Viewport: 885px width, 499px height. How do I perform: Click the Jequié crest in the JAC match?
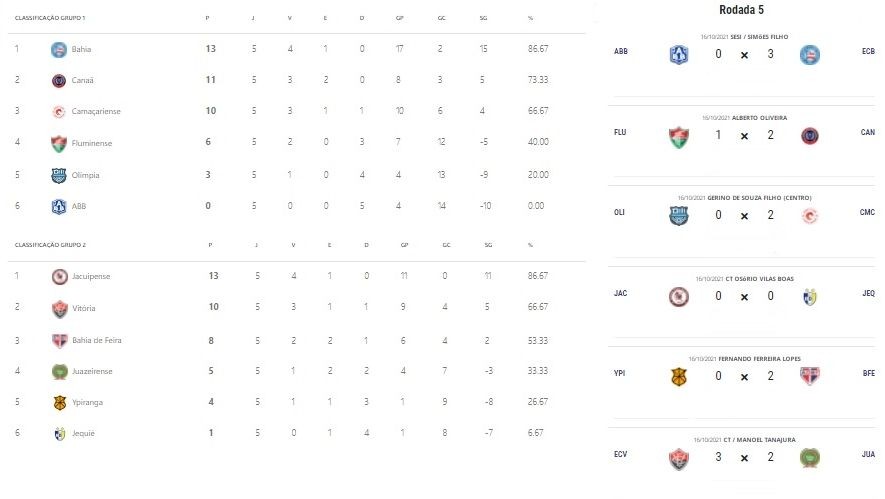(x=810, y=297)
